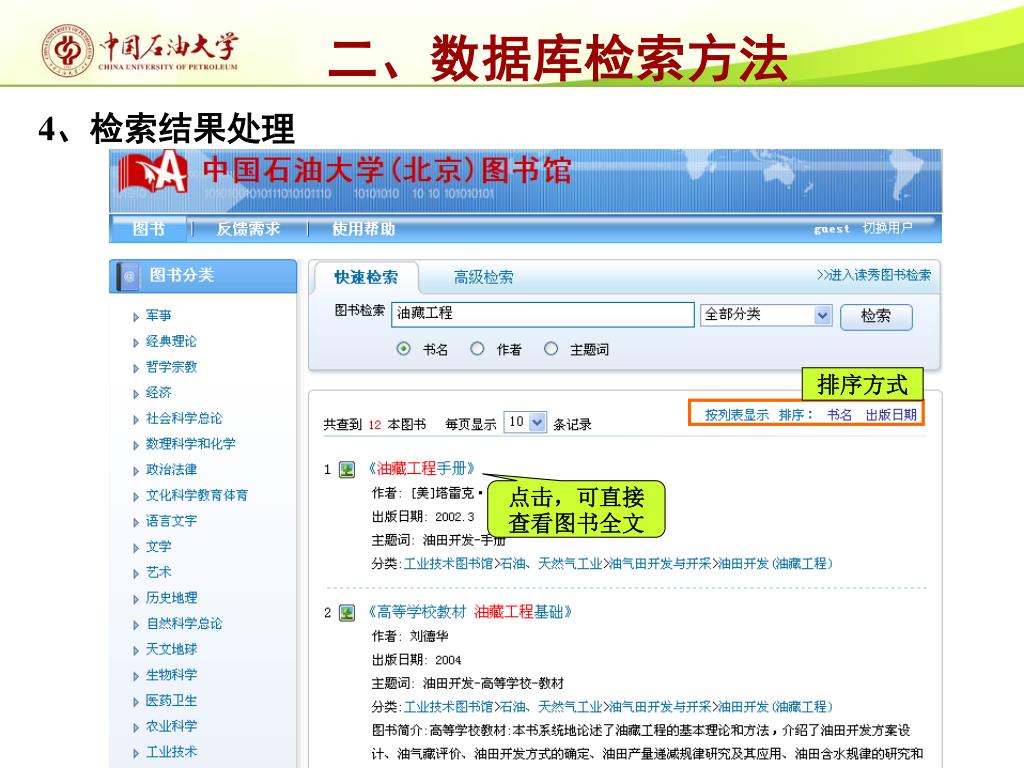This screenshot has width=1024, height=768.
Task: Open the 工业技术 category
Action: pos(171,752)
